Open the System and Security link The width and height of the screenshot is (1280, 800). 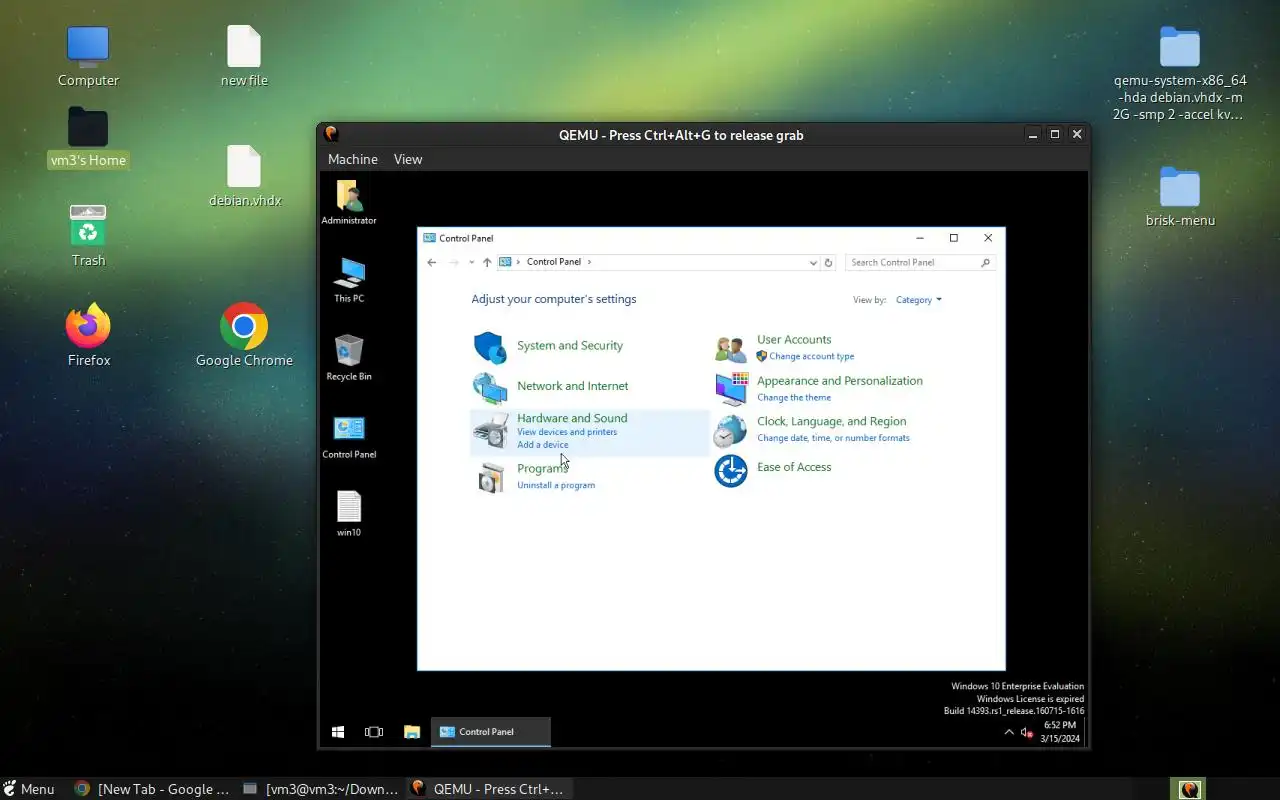(x=570, y=346)
